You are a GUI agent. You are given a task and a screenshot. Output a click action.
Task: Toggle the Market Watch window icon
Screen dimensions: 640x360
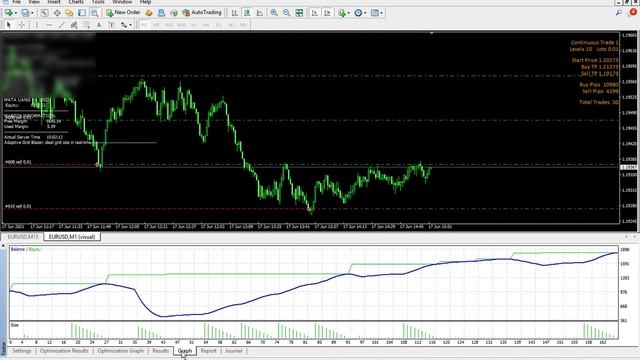pos(44,13)
